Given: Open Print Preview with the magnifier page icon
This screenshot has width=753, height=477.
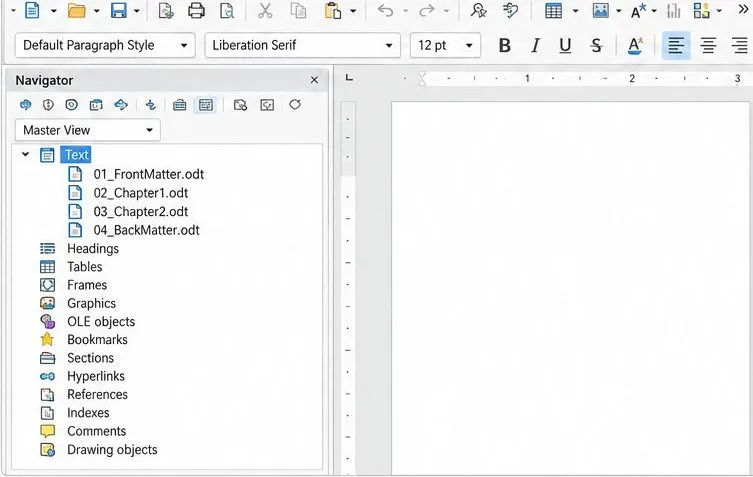Looking at the screenshot, I should [227, 10].
